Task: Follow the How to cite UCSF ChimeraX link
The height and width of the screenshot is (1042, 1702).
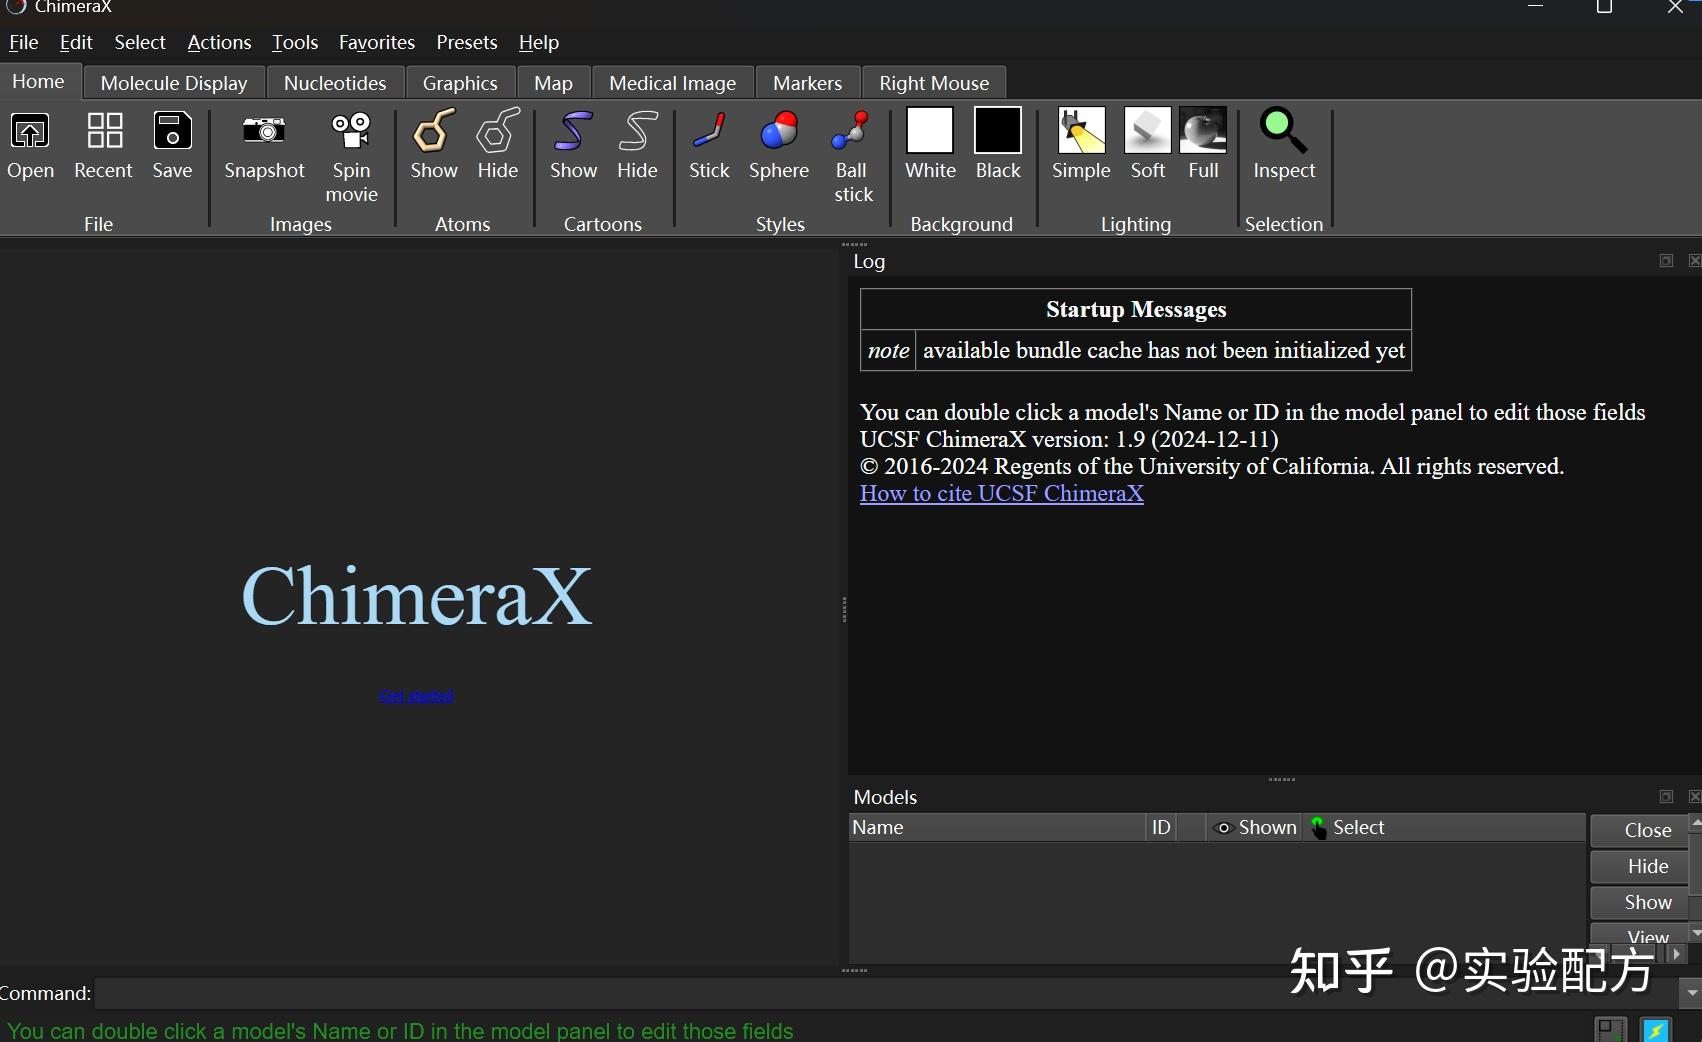Action: 1000,493
